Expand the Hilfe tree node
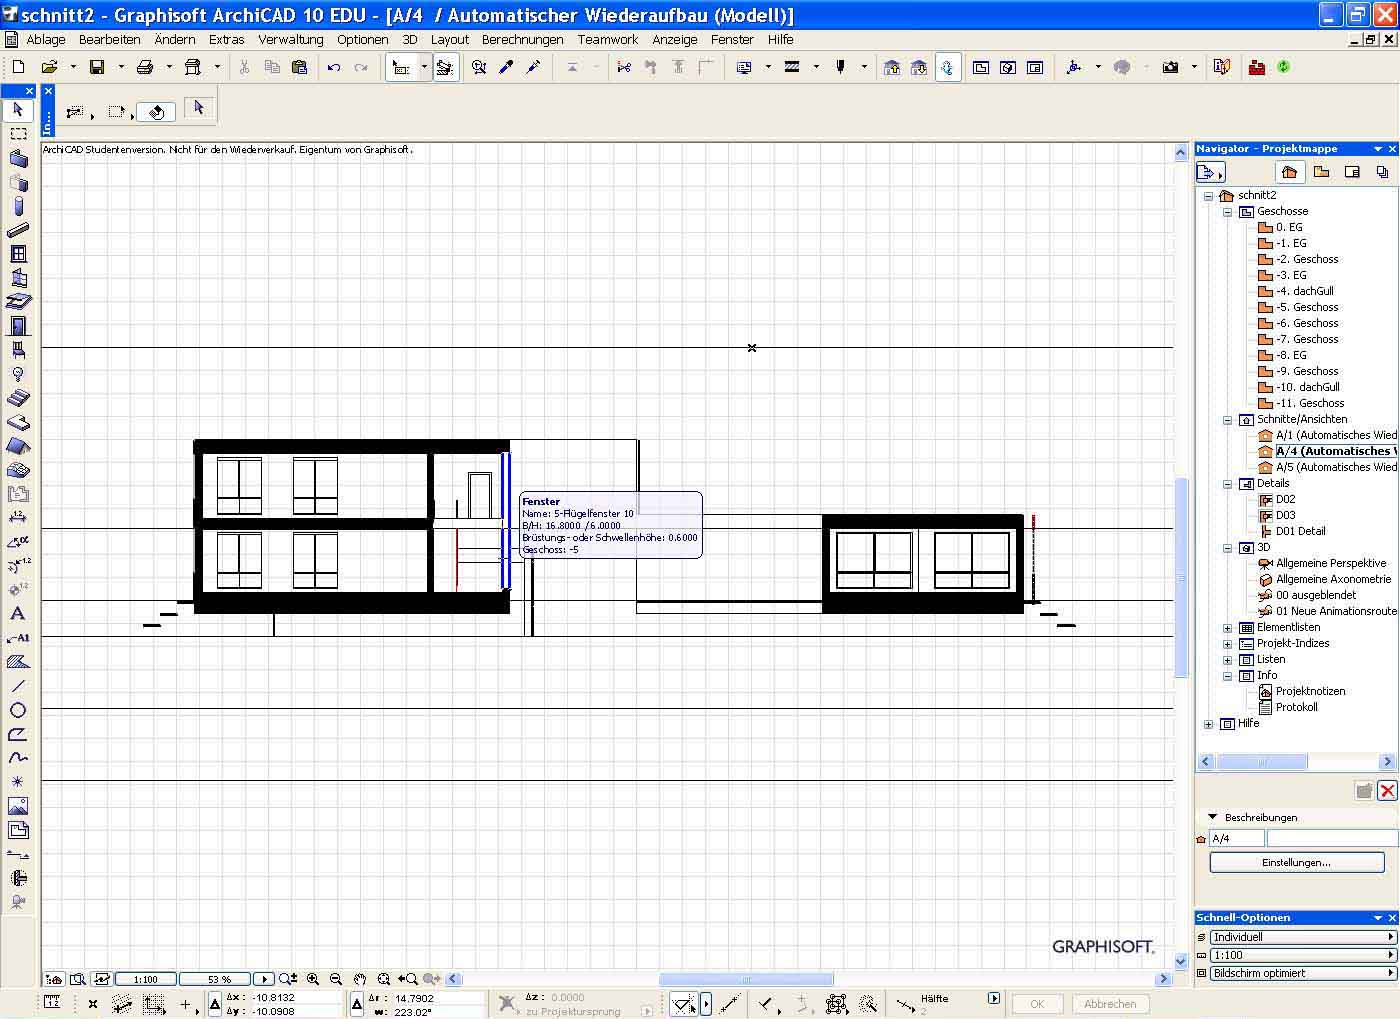Viewport: 1400px width, 1019px height. click(x=1209, y=724)
